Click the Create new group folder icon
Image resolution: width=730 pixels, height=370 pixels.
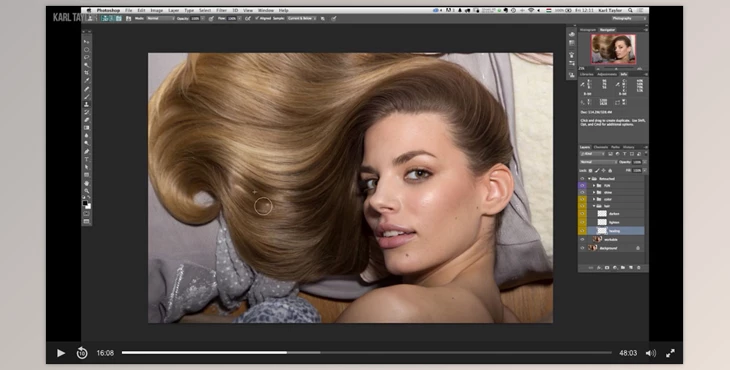tap(623, 268)
